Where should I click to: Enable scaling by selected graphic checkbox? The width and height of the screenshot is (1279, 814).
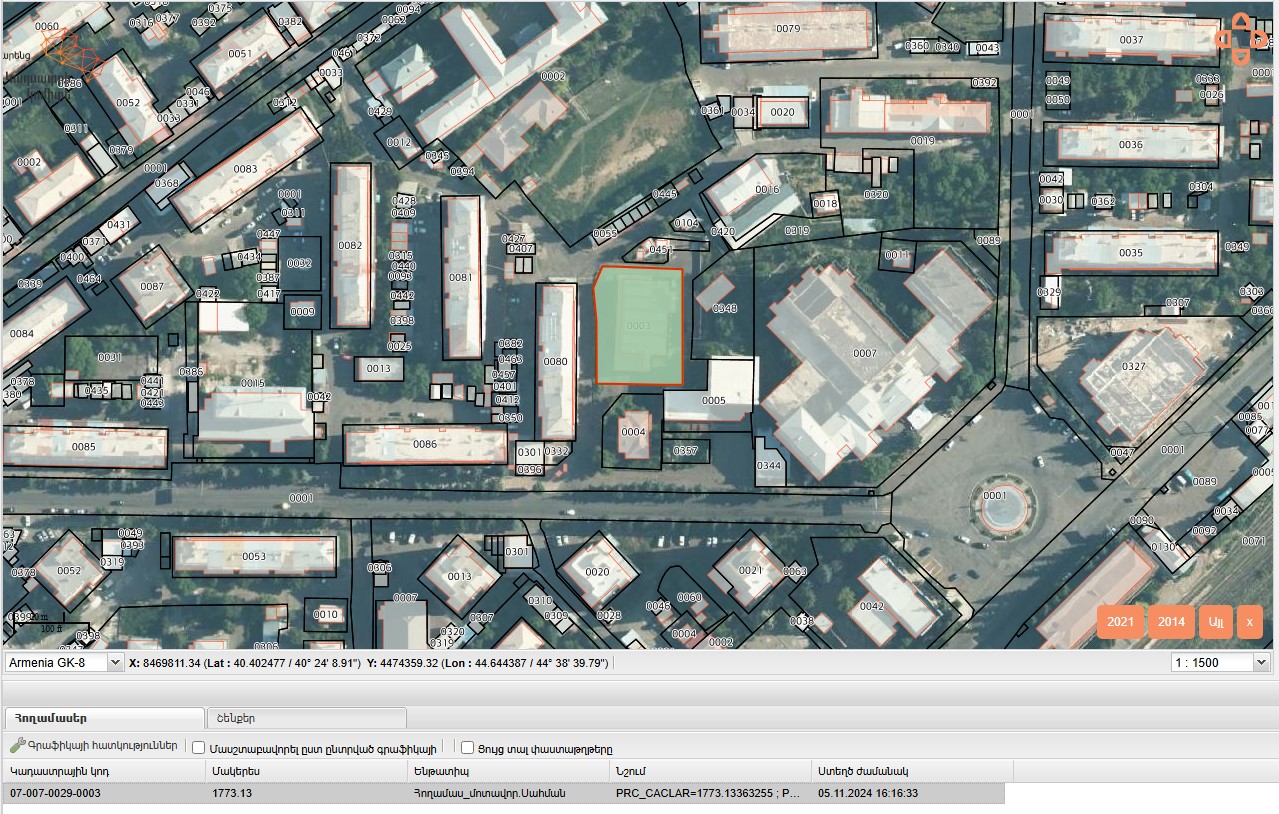(x=199, y=747)
